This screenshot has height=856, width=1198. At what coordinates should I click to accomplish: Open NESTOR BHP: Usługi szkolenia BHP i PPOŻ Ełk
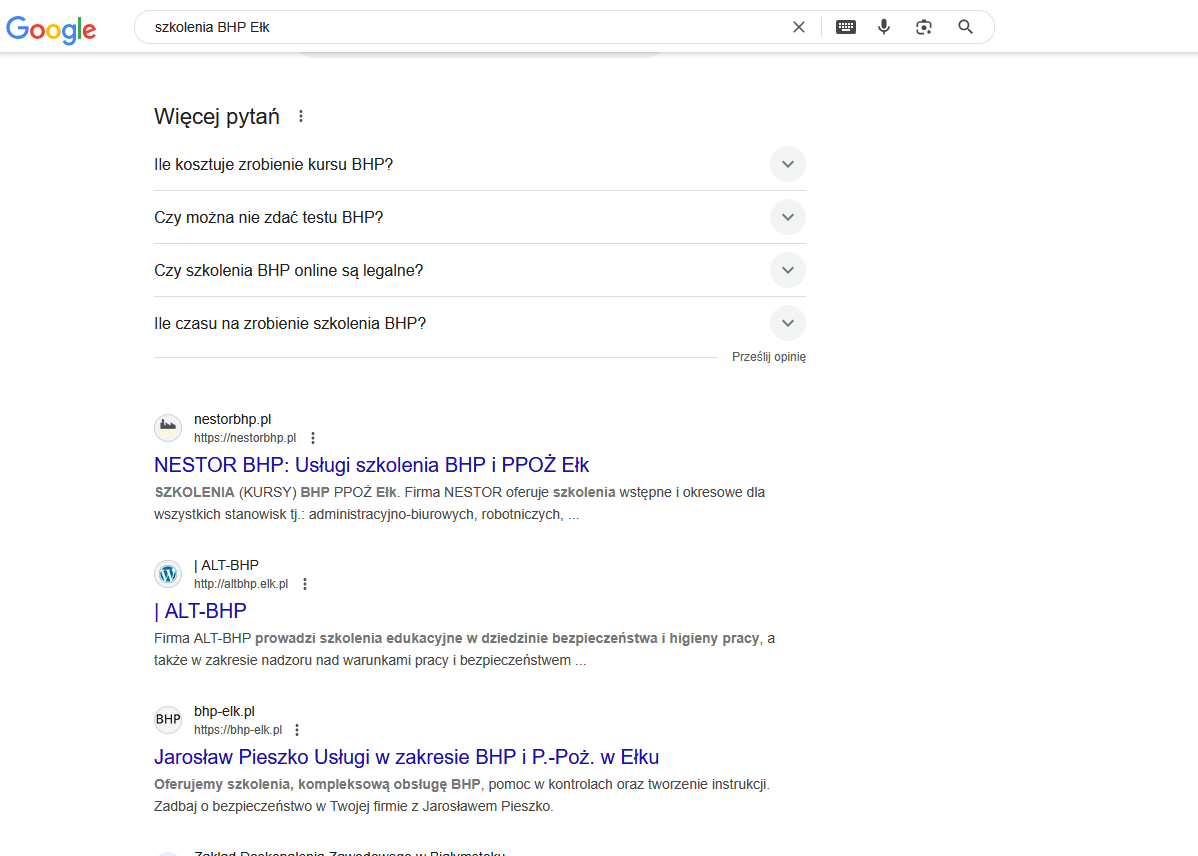coord(371,465)
